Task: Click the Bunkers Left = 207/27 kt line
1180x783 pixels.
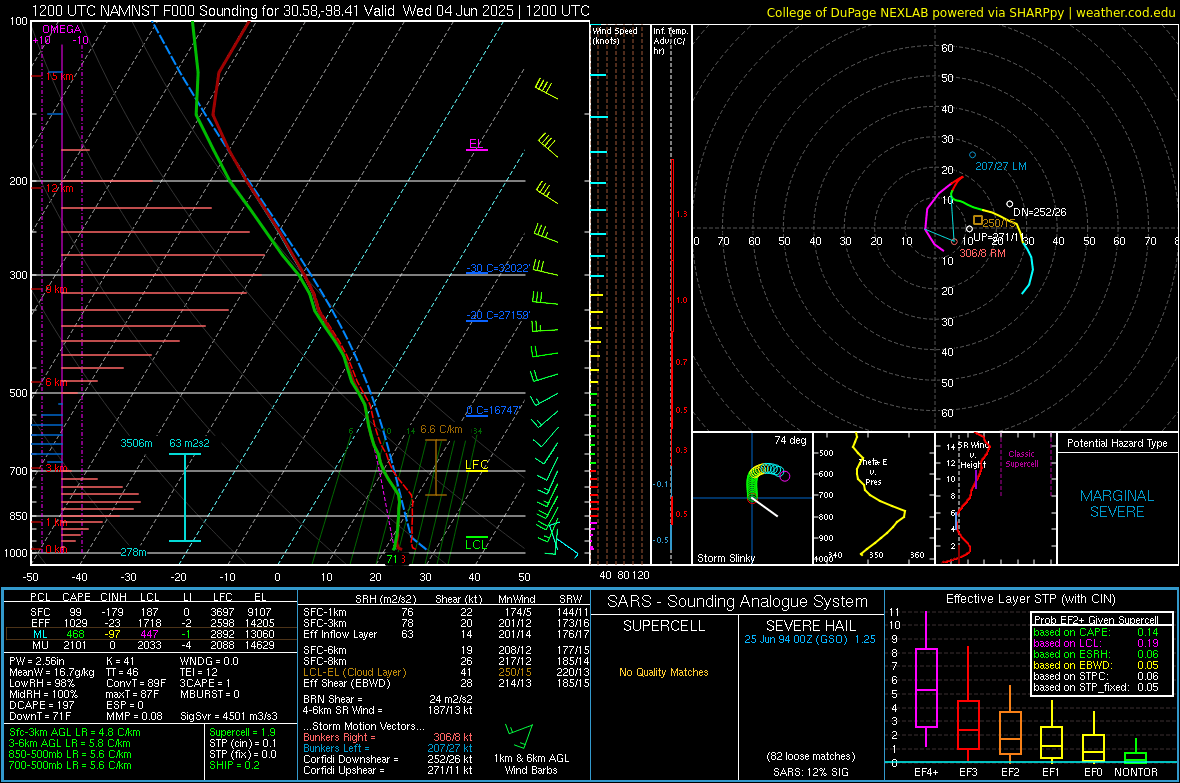Action: coord(388,748)
